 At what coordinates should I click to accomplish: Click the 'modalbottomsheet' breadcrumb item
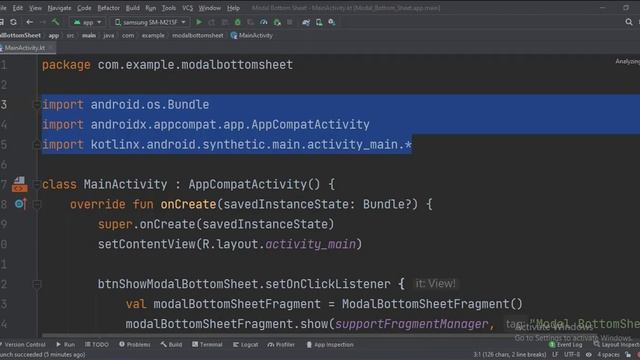(198, 36)
